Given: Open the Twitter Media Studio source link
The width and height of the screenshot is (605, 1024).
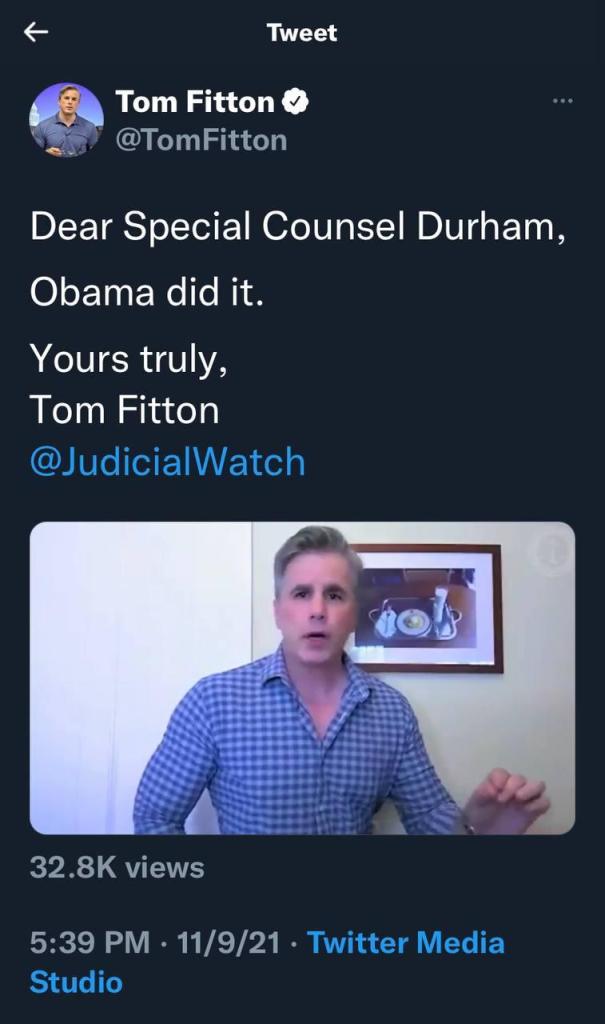Looking at the screenshot, I should 267,962.
